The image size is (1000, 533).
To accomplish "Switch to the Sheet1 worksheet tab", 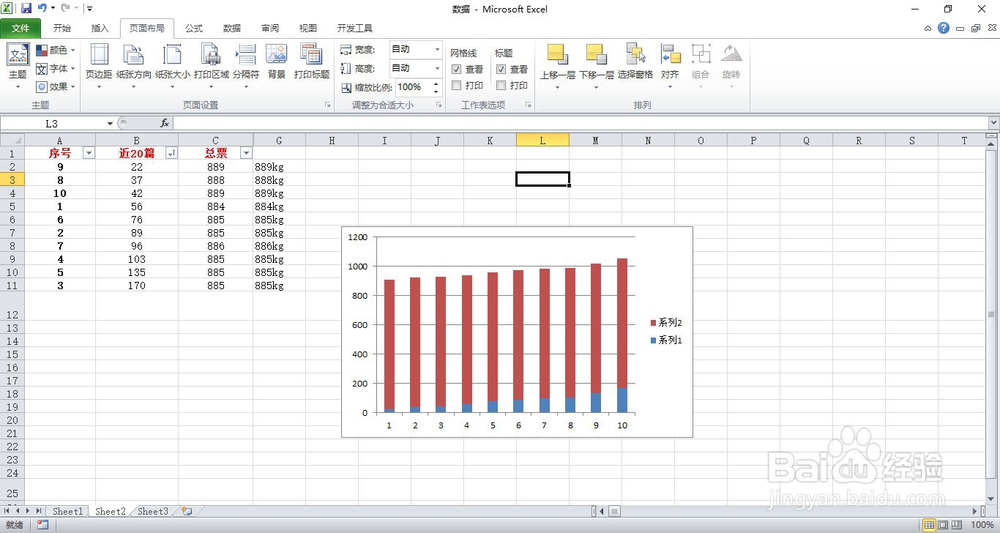I will point(67,511).
